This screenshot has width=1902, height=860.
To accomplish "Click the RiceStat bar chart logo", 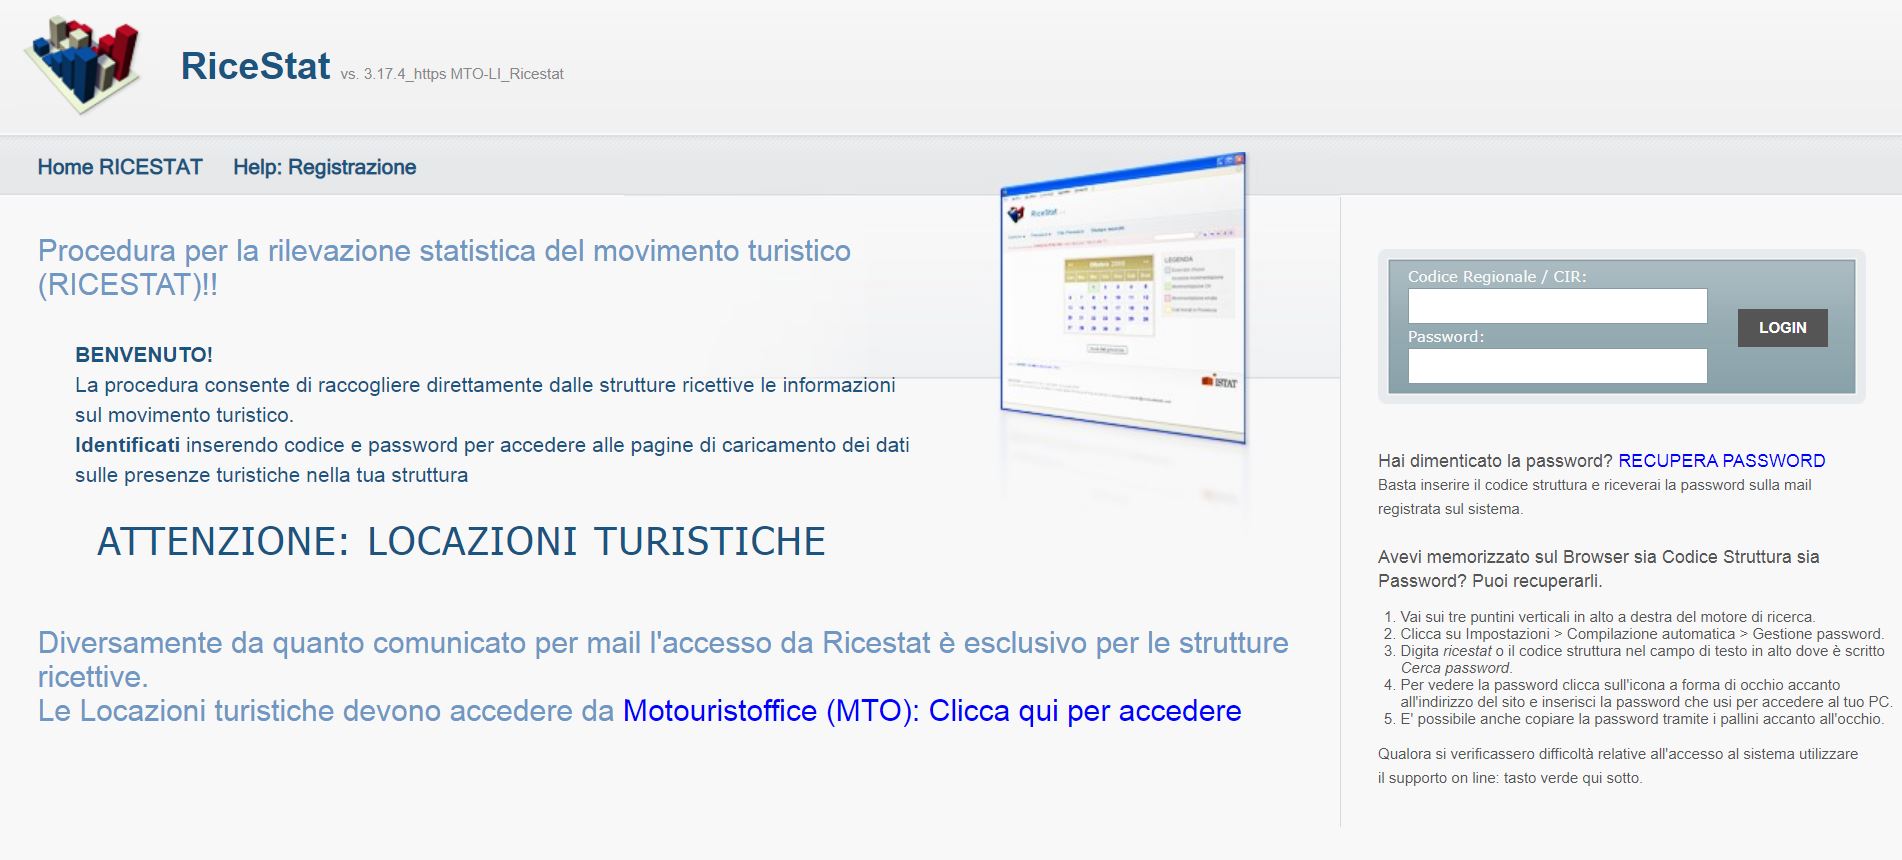I will [x=84, y=64].
